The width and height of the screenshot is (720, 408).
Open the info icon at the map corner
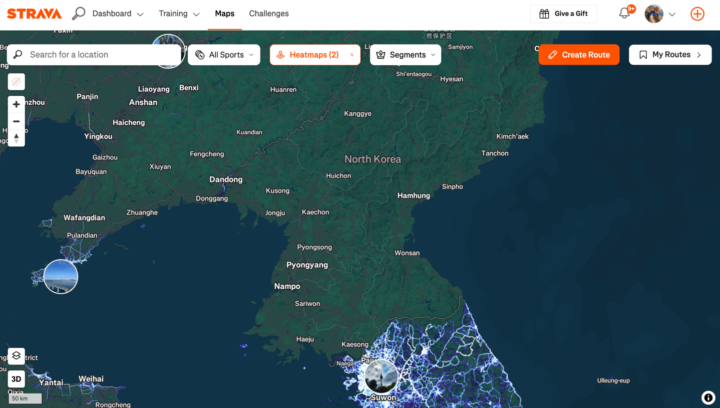coord(708,397)
